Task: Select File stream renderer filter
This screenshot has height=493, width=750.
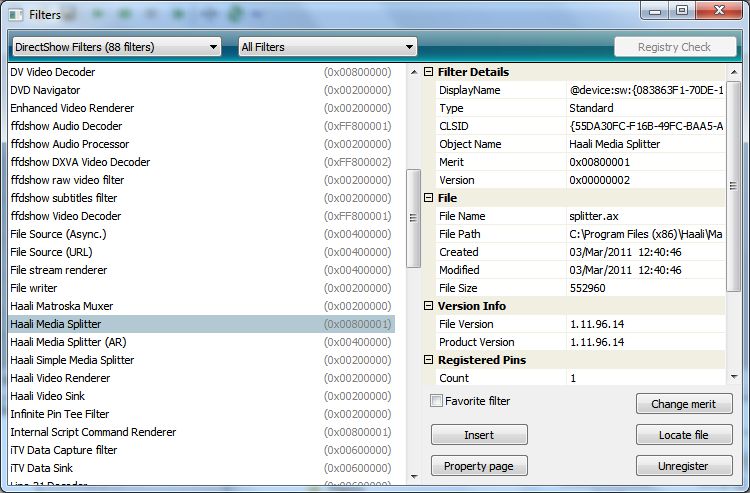Action: pos(201,270)
